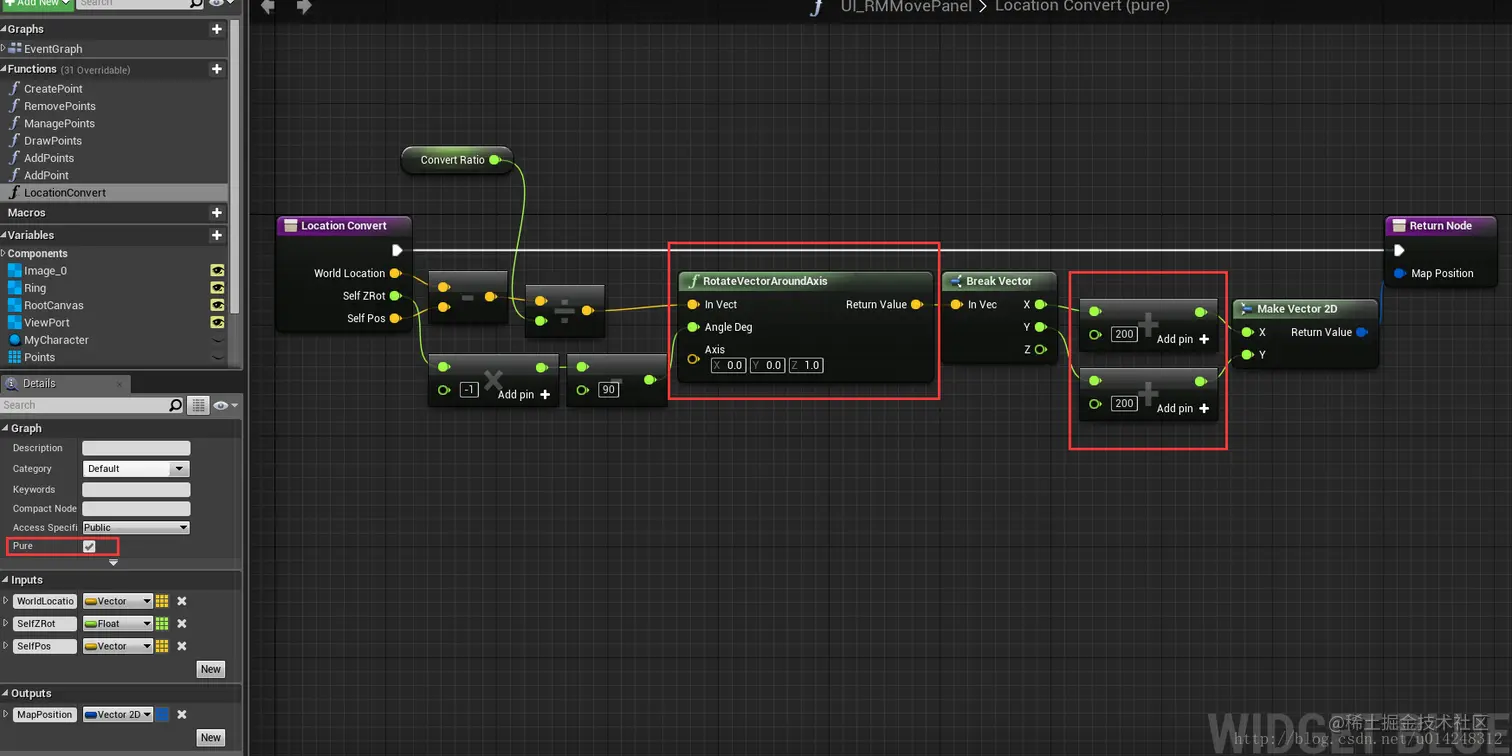1512x756 pixels.
Task: Toggle visibility eye for Ring variable
Action: (217, 288)
